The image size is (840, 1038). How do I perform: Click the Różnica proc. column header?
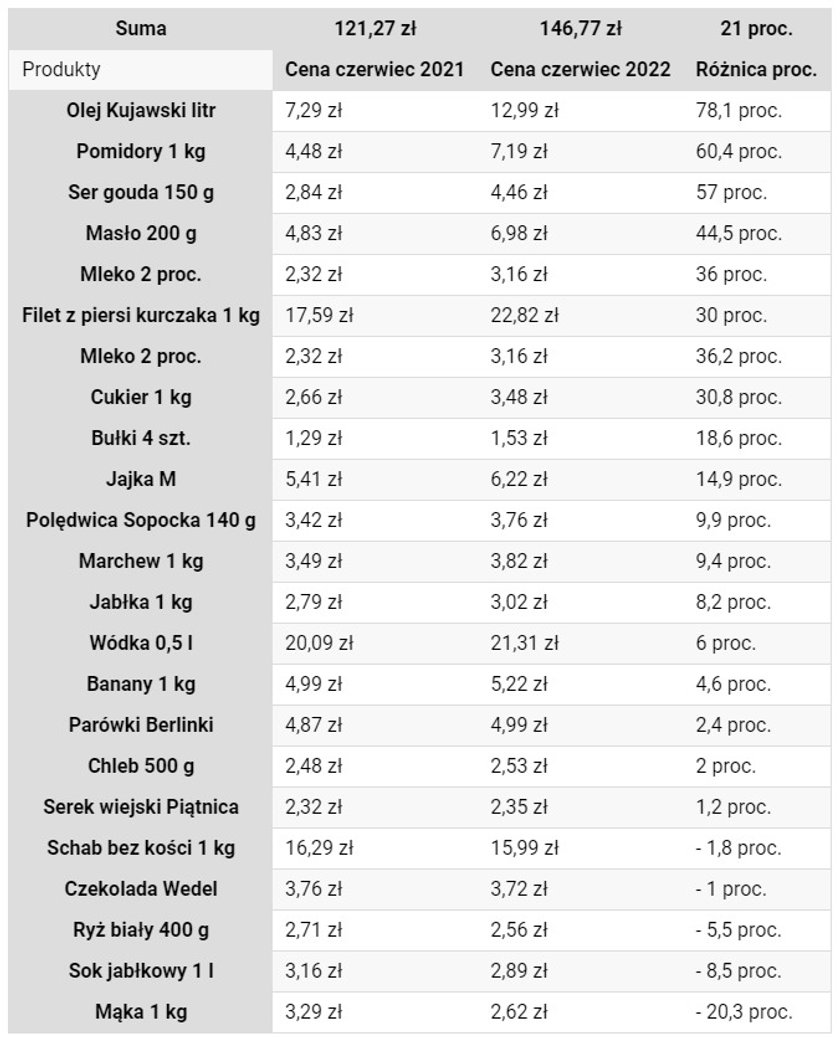[756, 70]
